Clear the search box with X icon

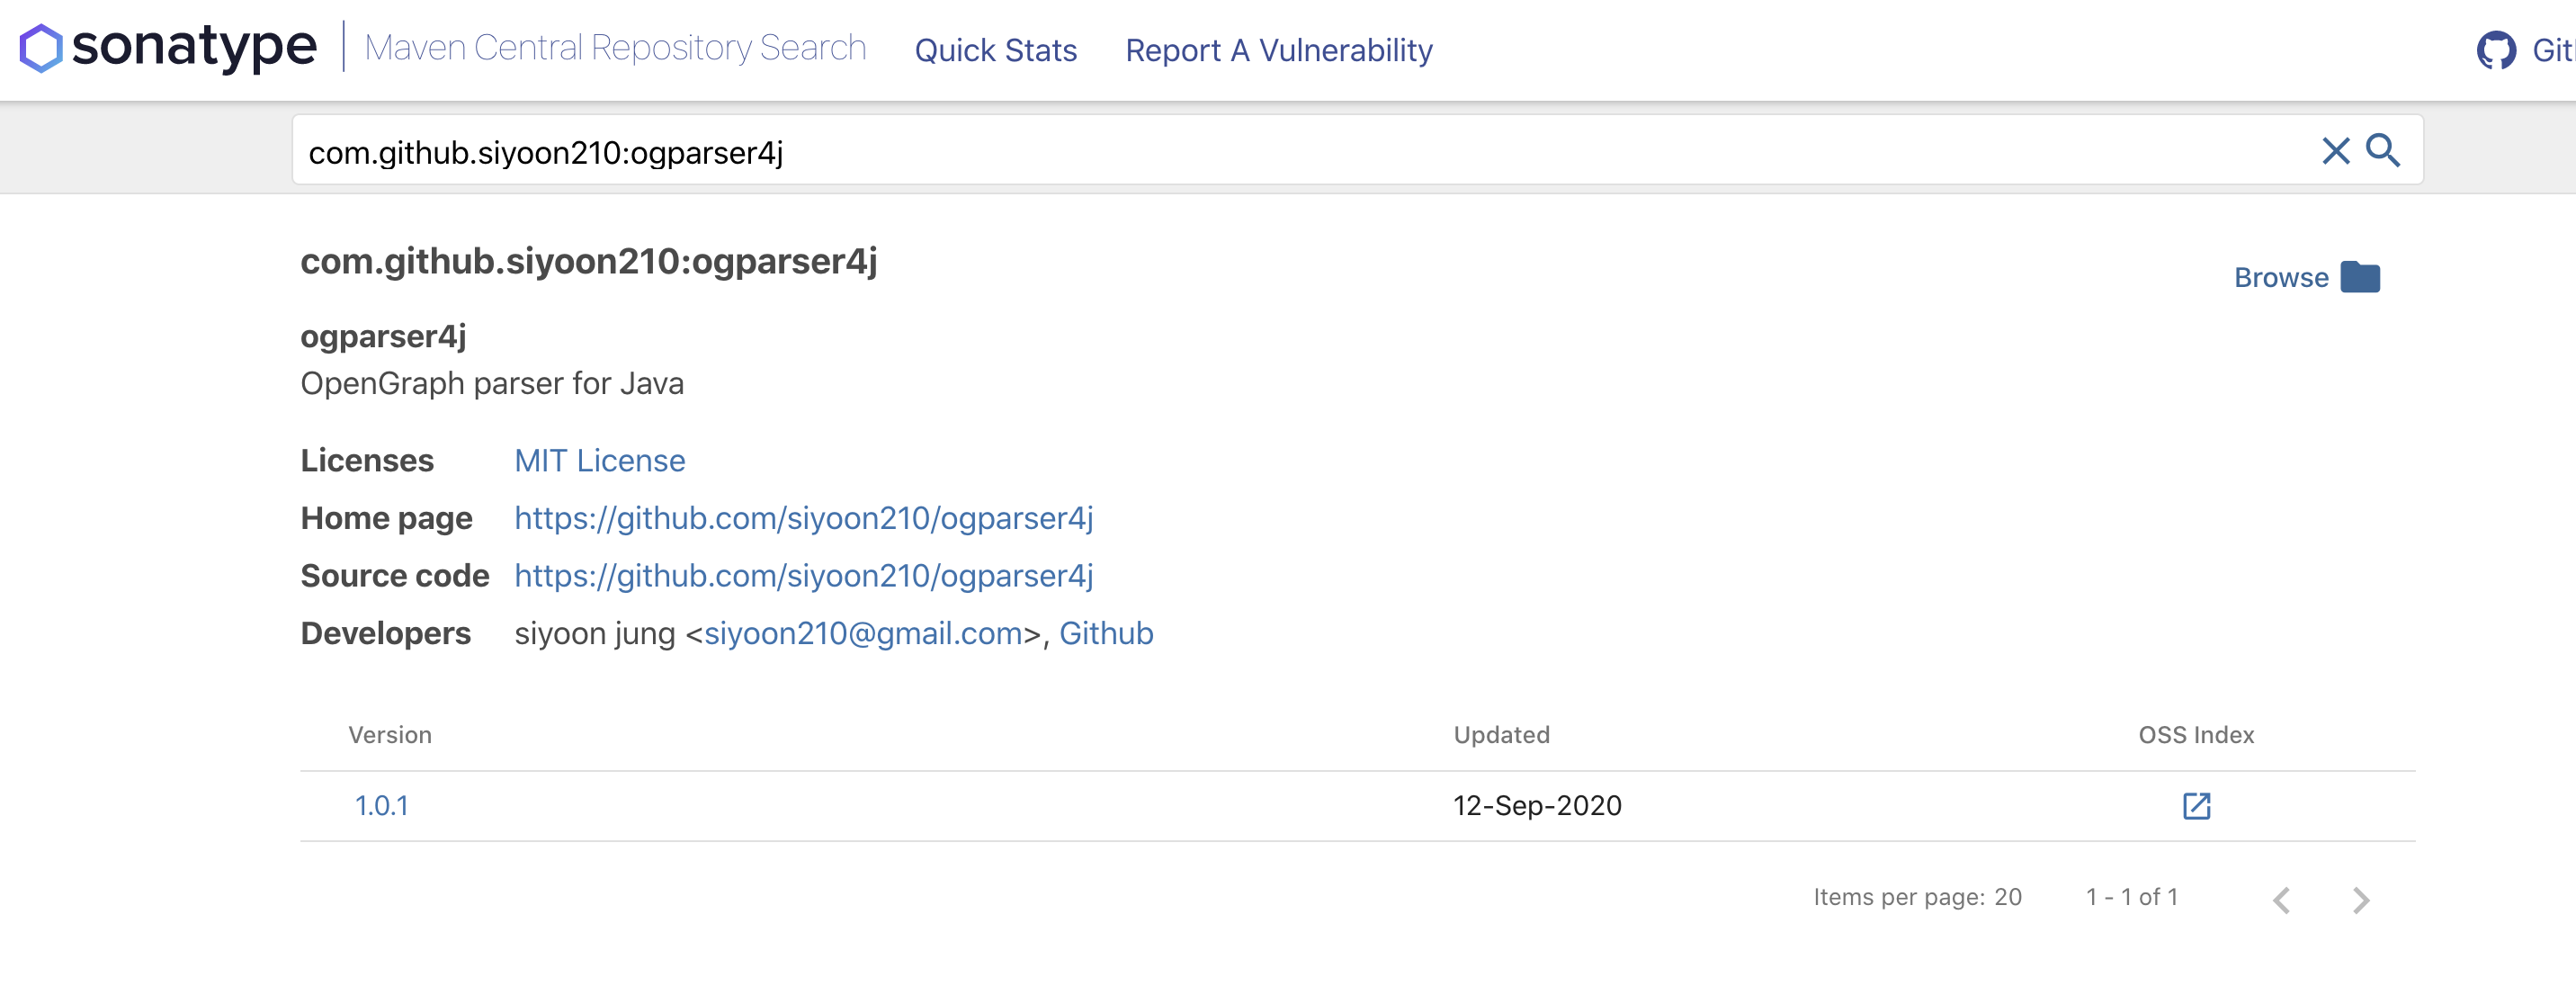coord(2335,151)
